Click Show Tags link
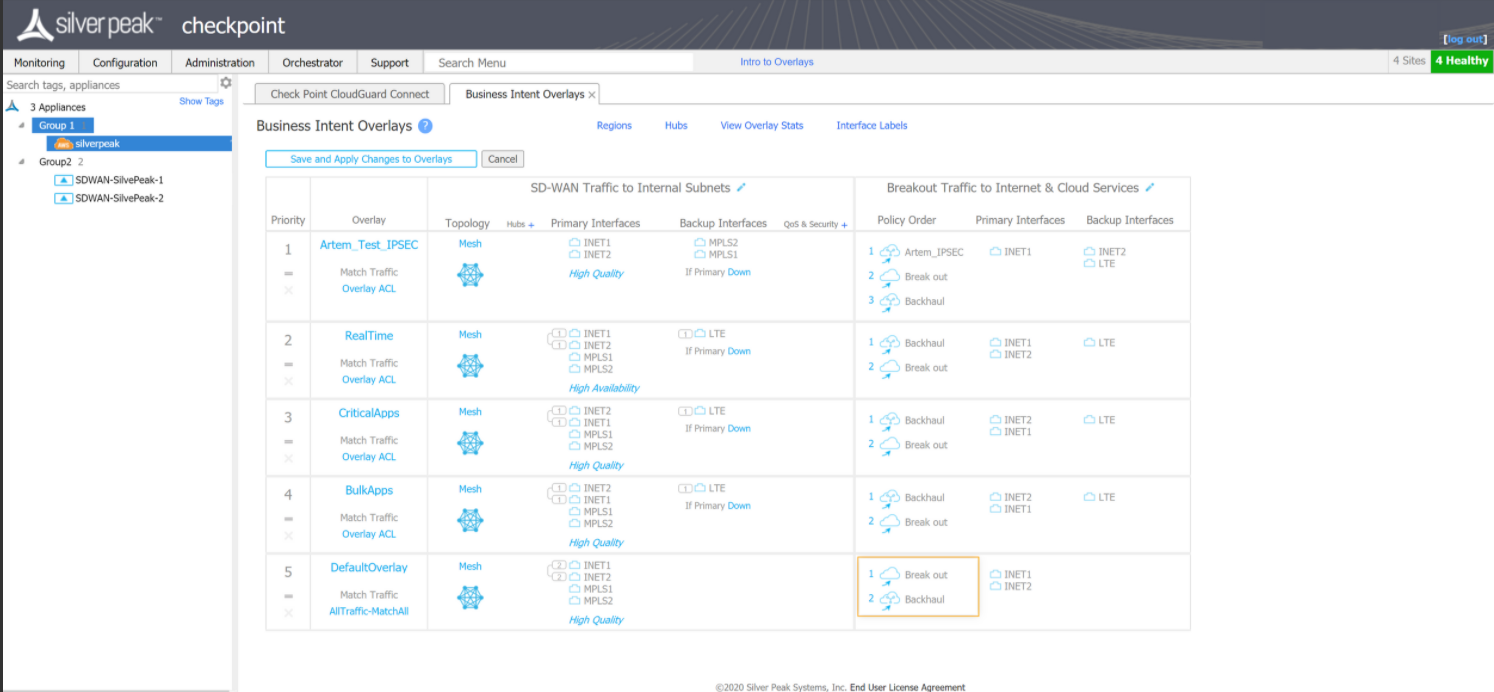The image size is (1494, 692). click(x=201, y=101)
